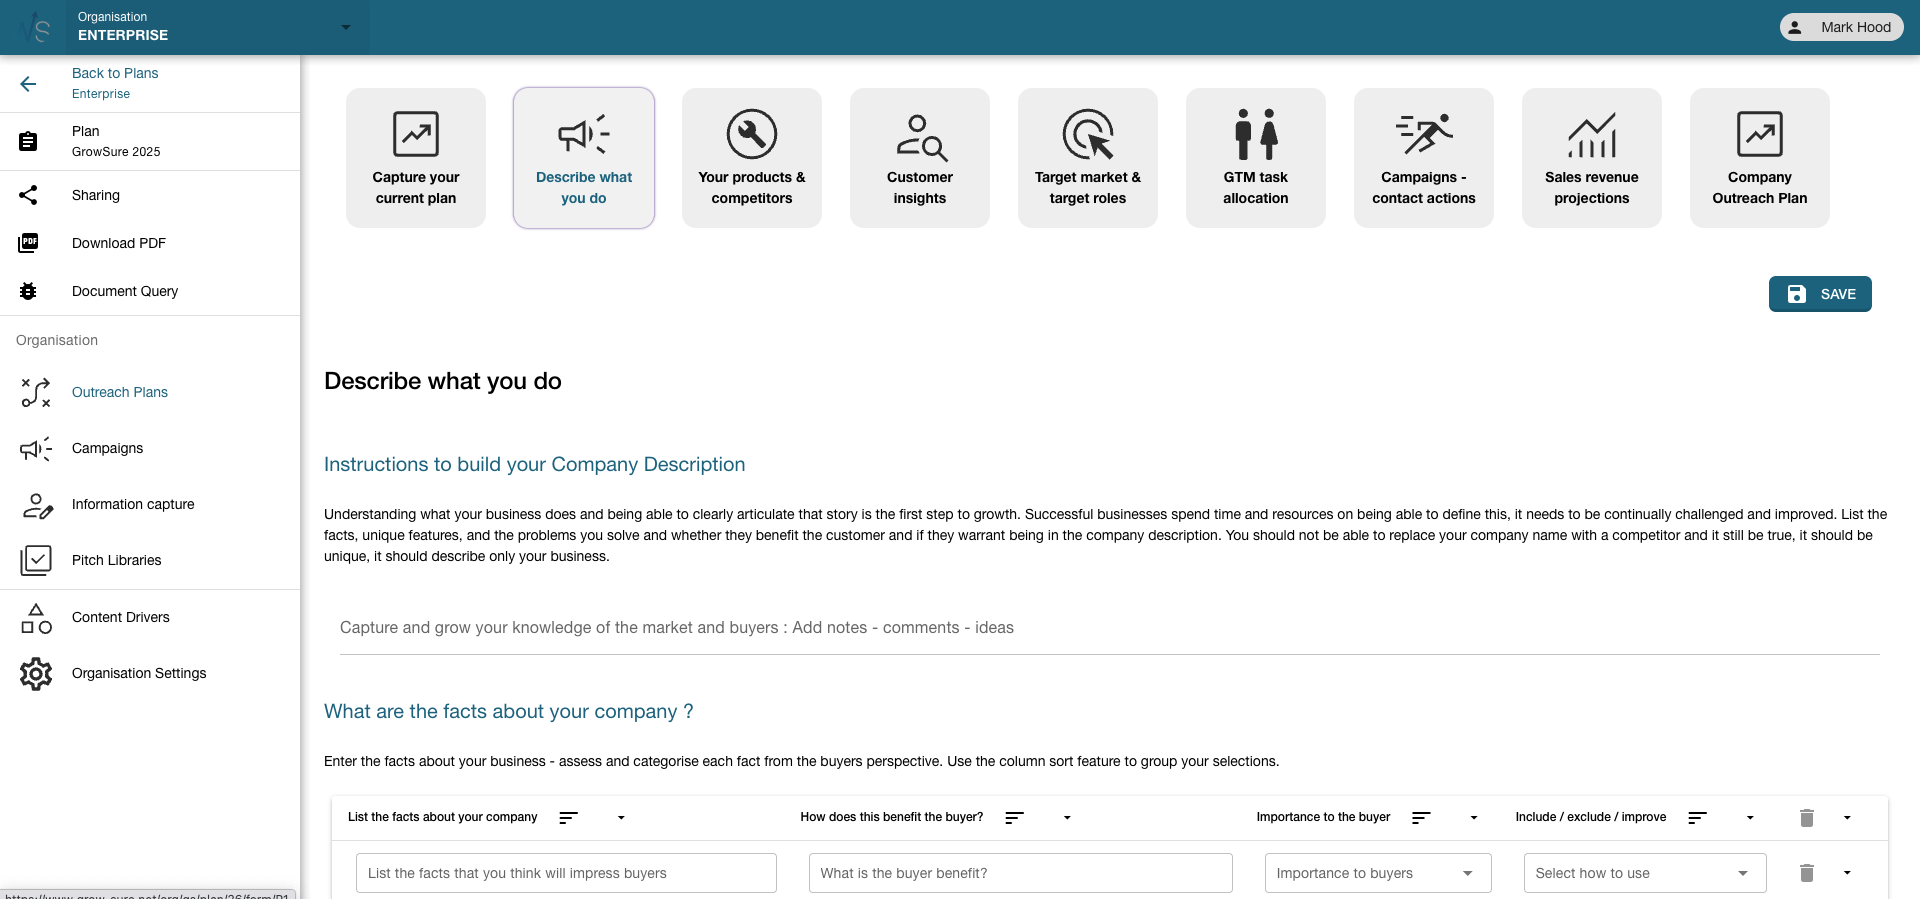Image resolution: width=1920 pixels, height=899 pixels.
Task: Go to 'Sales revenue projections' step
Action: click(x=1591, y=158)
